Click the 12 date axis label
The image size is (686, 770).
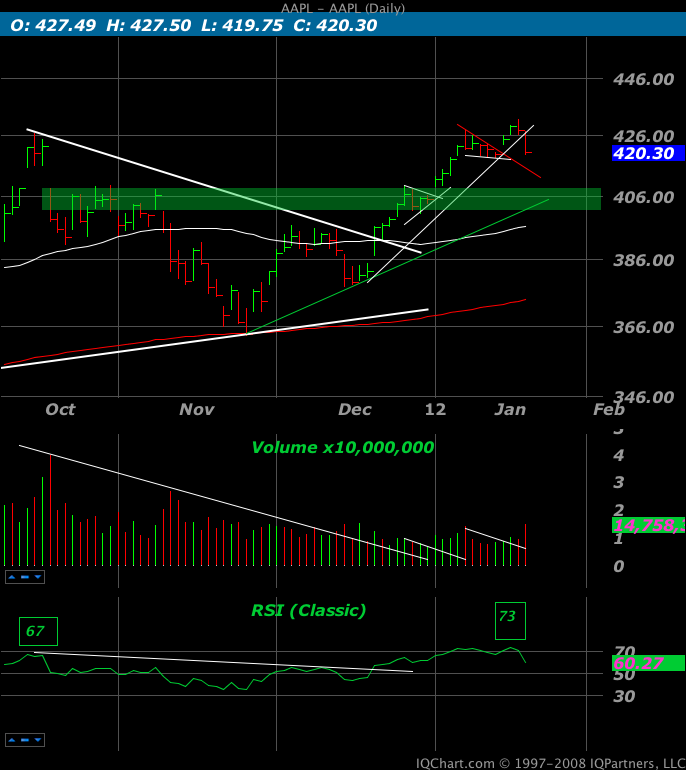click(436, 409)
